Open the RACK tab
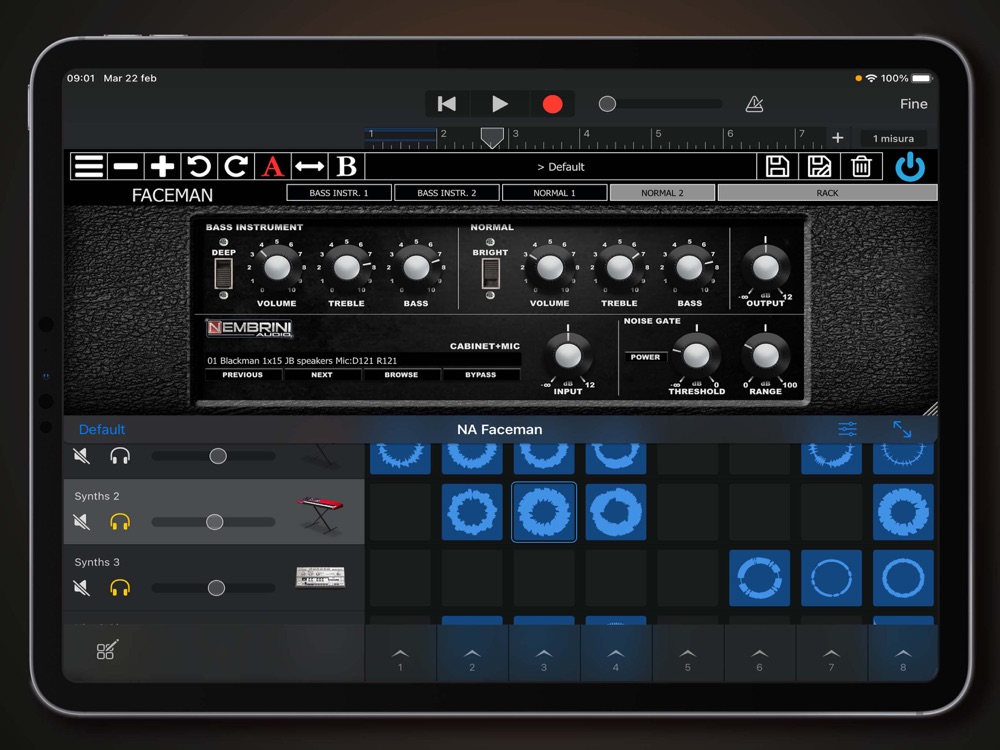1000x750 pixels. click(827, 193)
